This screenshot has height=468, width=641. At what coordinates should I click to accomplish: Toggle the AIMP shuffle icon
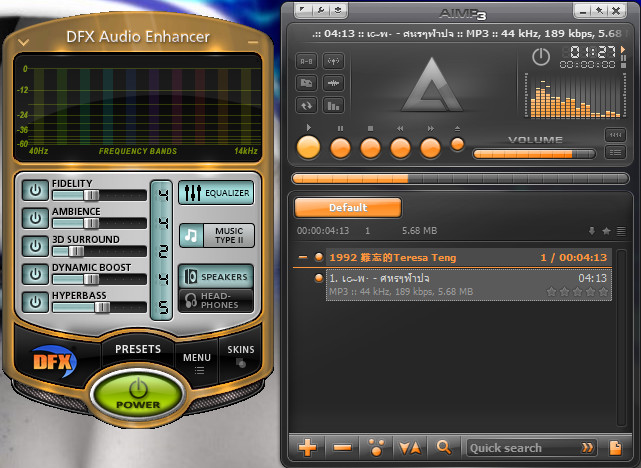tap(307, 83)
